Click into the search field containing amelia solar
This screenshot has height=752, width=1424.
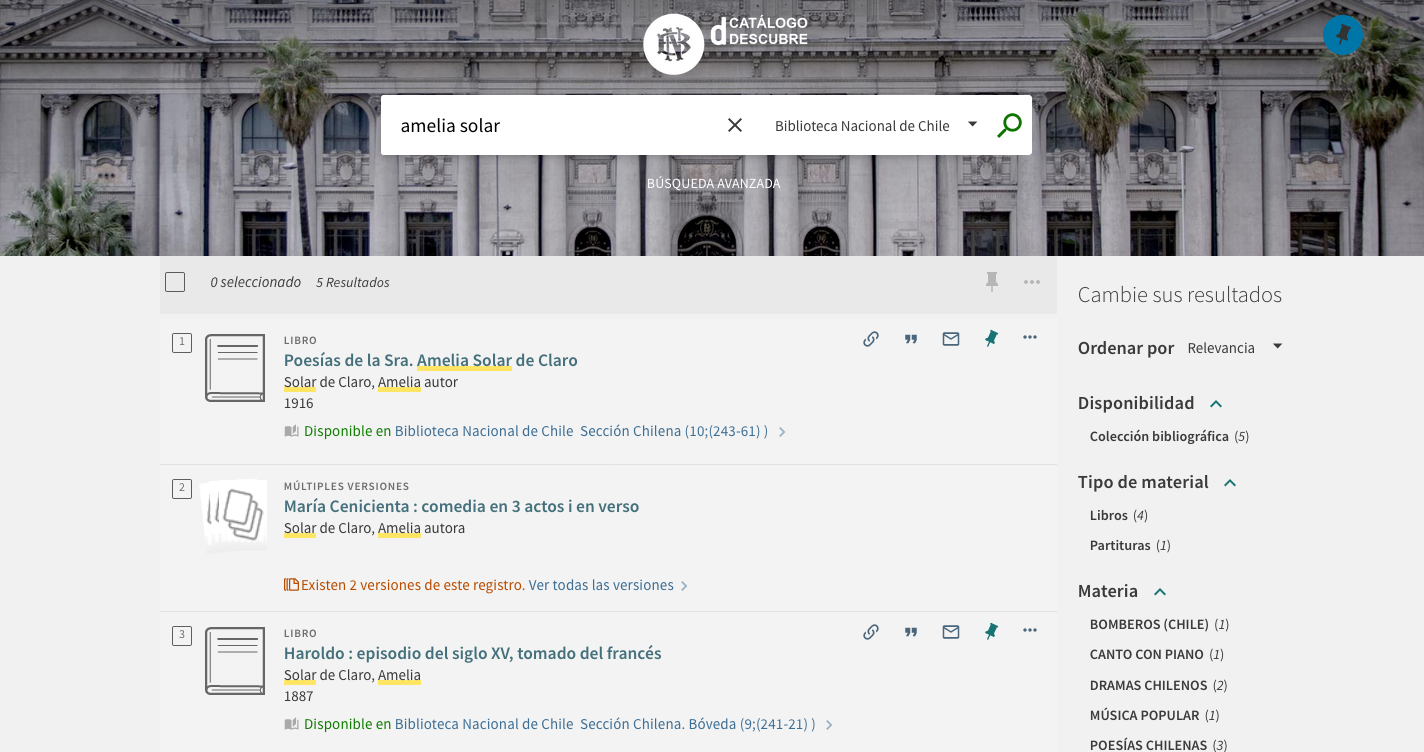click(550, 125)
